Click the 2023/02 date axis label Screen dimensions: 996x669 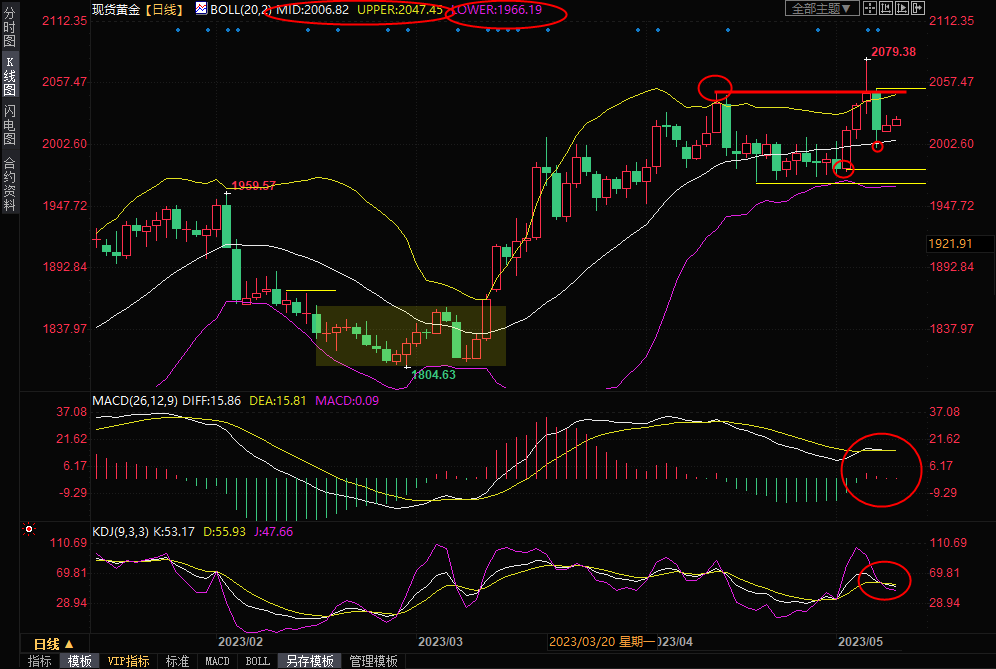coord(240,642)
